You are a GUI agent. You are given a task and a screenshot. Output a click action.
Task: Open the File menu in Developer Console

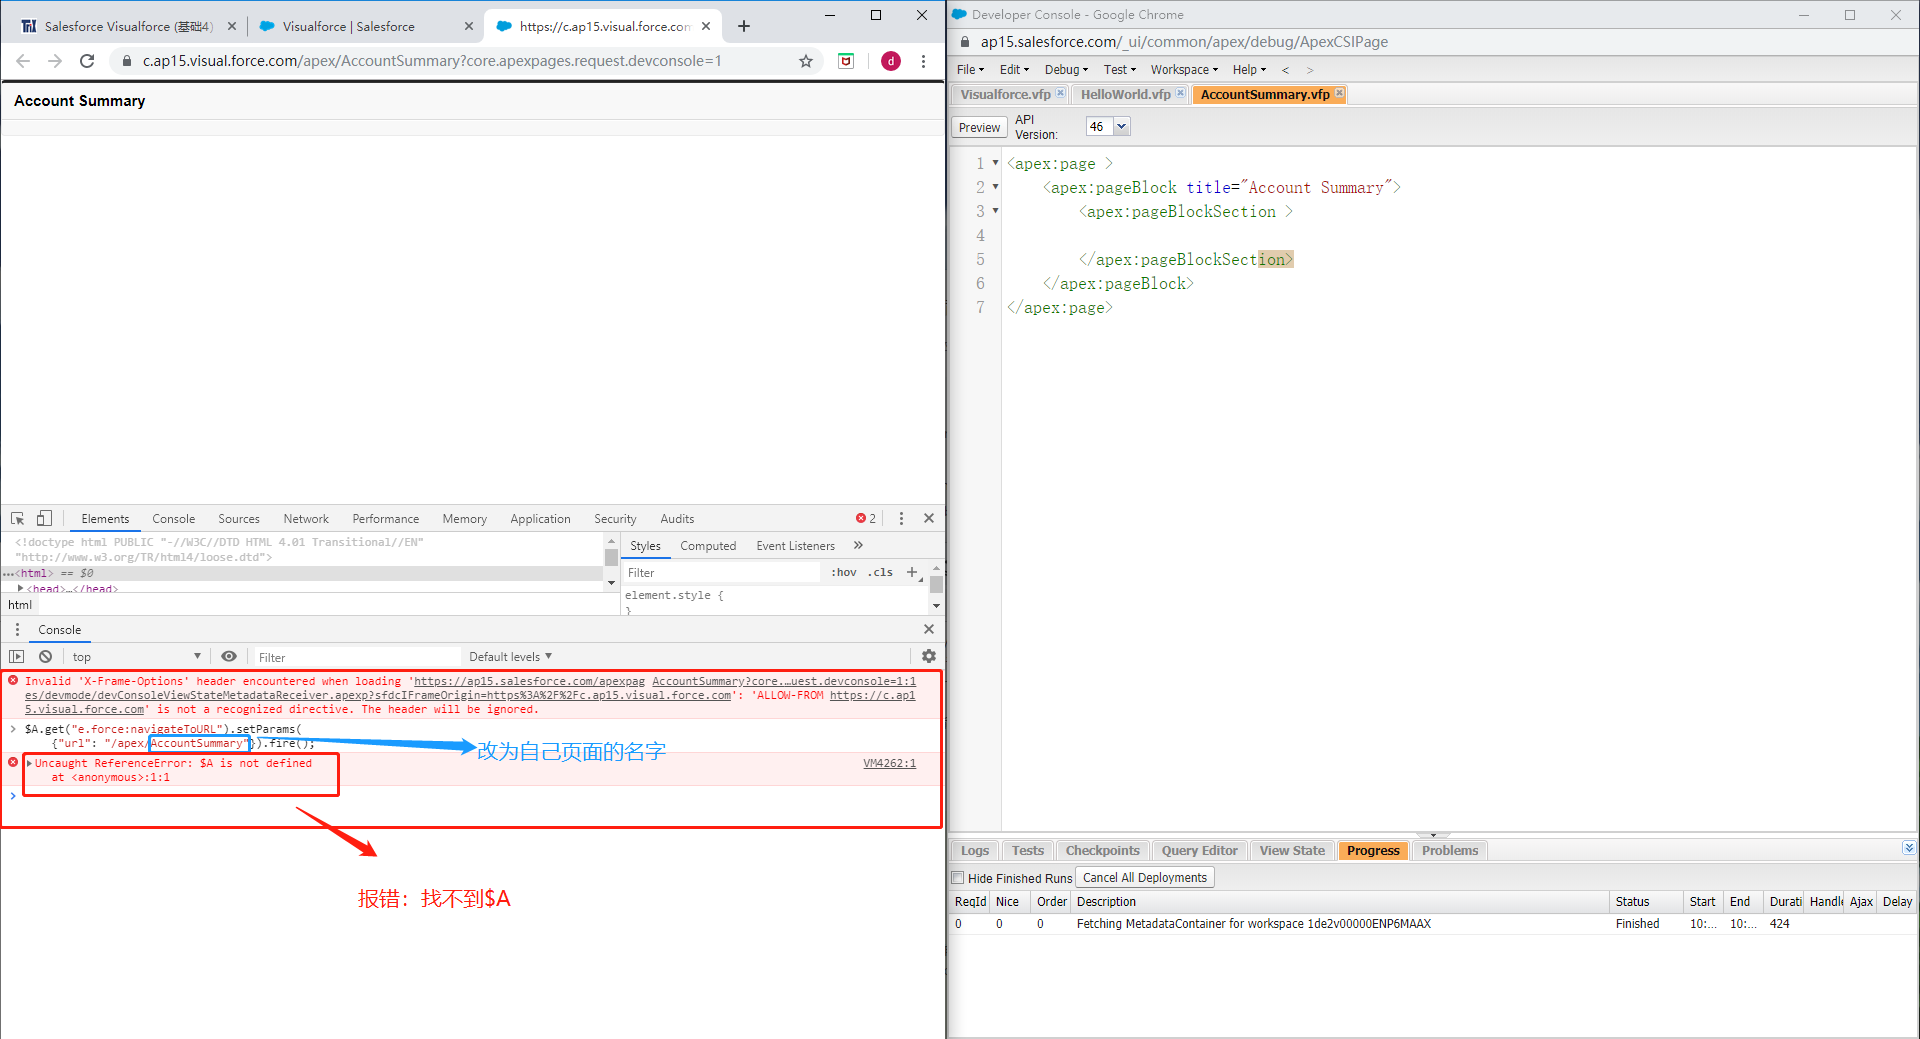click(x=970, y=70)
